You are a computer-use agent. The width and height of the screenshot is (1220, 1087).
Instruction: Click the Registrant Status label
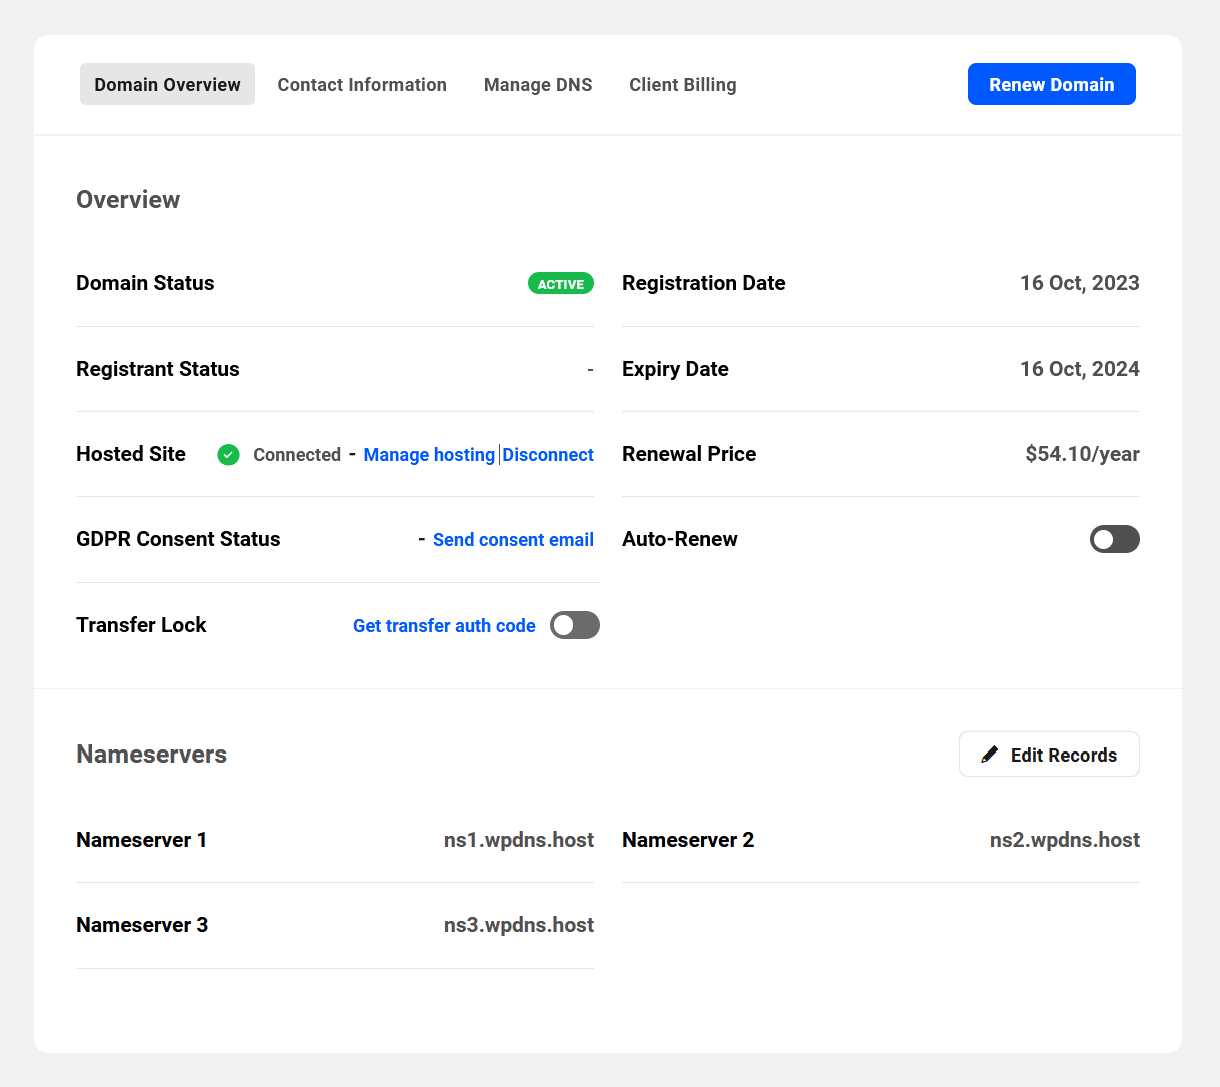[x=158, y=369]
